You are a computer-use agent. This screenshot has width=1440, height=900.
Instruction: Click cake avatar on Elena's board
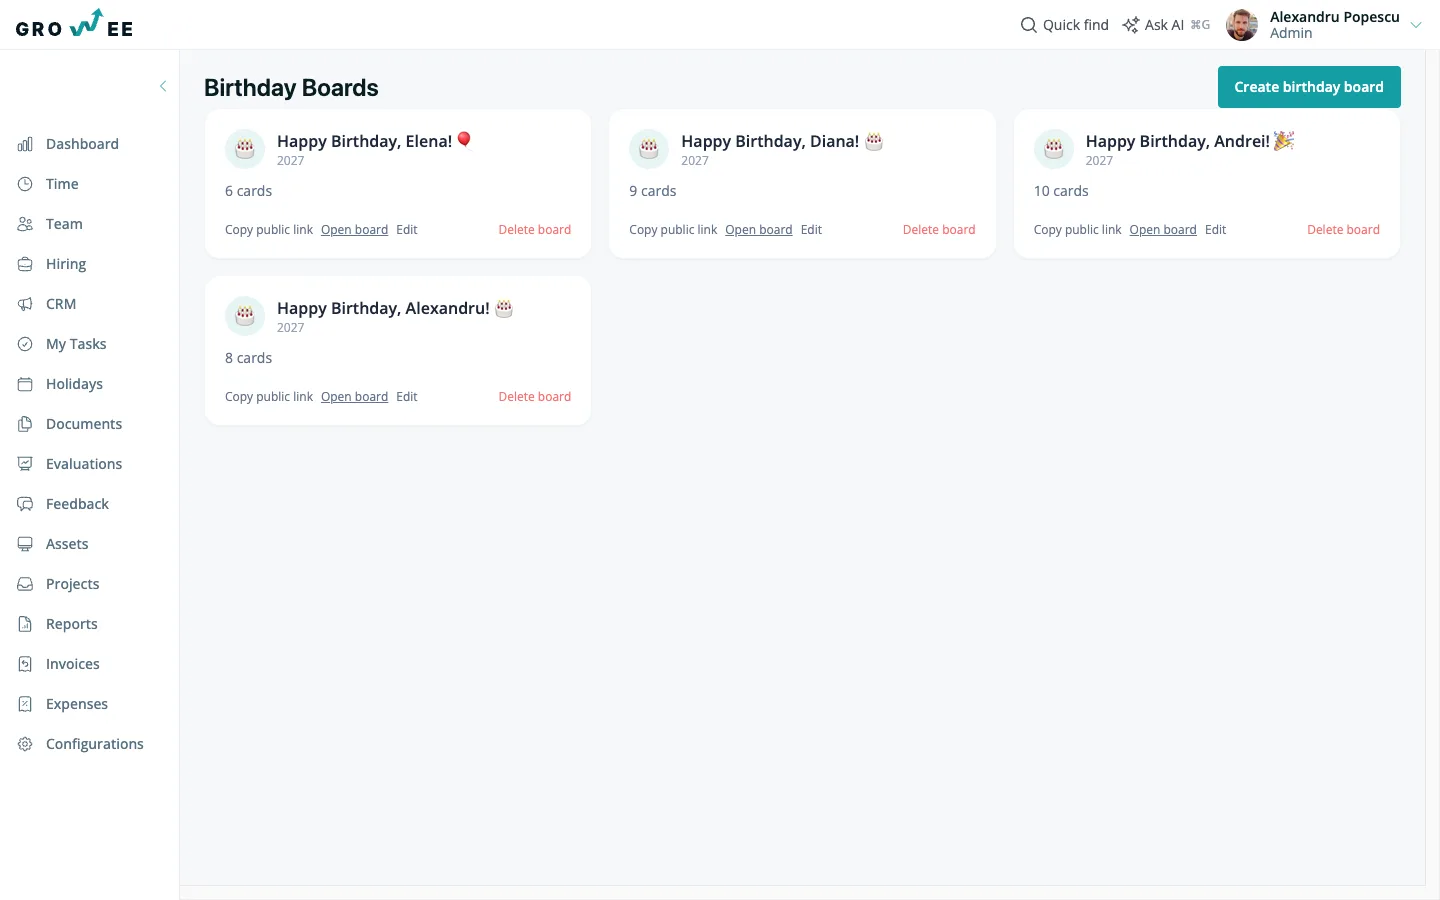coord(245,149)
